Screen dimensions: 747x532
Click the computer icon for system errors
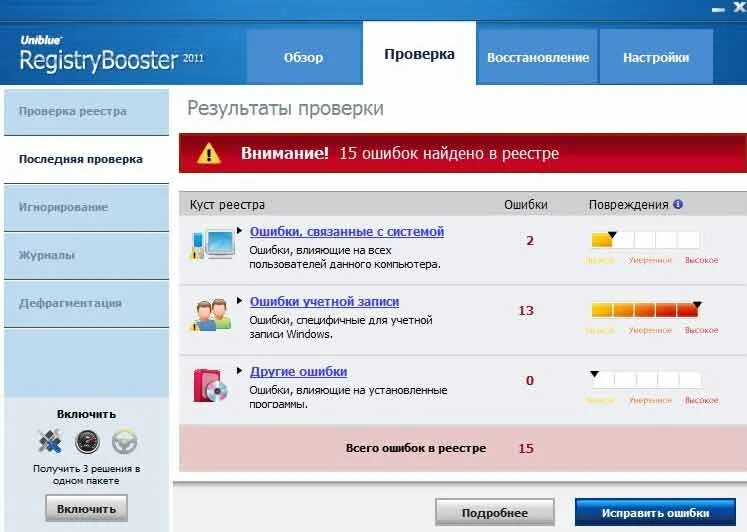click(x=213, y=245)
